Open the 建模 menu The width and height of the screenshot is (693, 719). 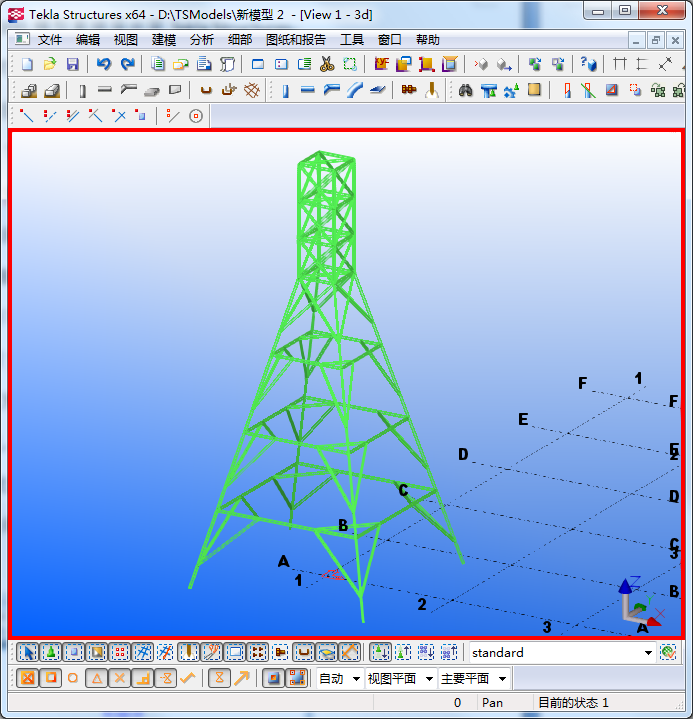pyautogui.click(x=163, y=40)
